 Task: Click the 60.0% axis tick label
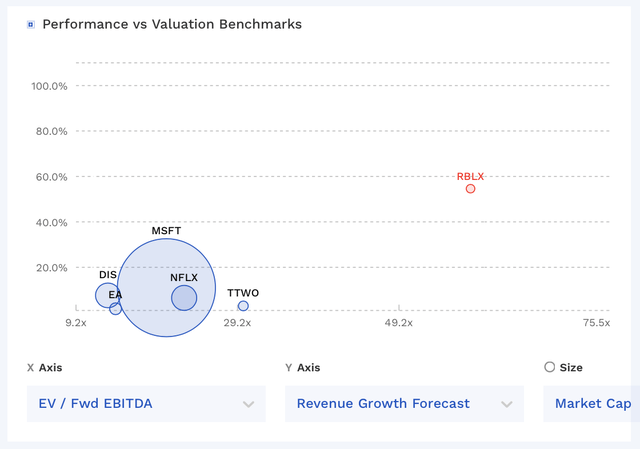point(49,177)
